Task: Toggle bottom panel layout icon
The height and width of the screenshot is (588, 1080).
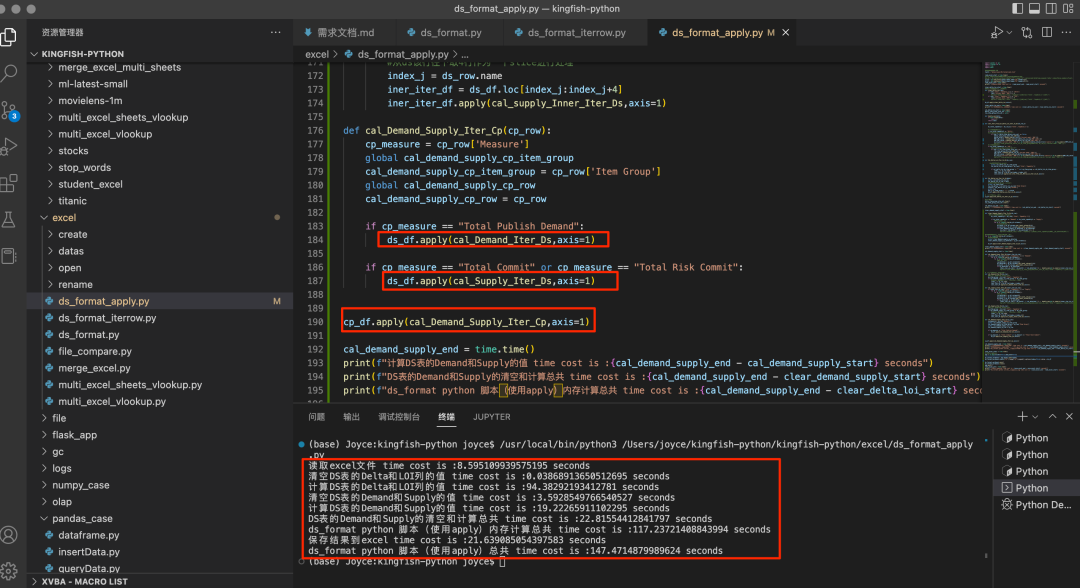Action: [x=1035, y=8]
